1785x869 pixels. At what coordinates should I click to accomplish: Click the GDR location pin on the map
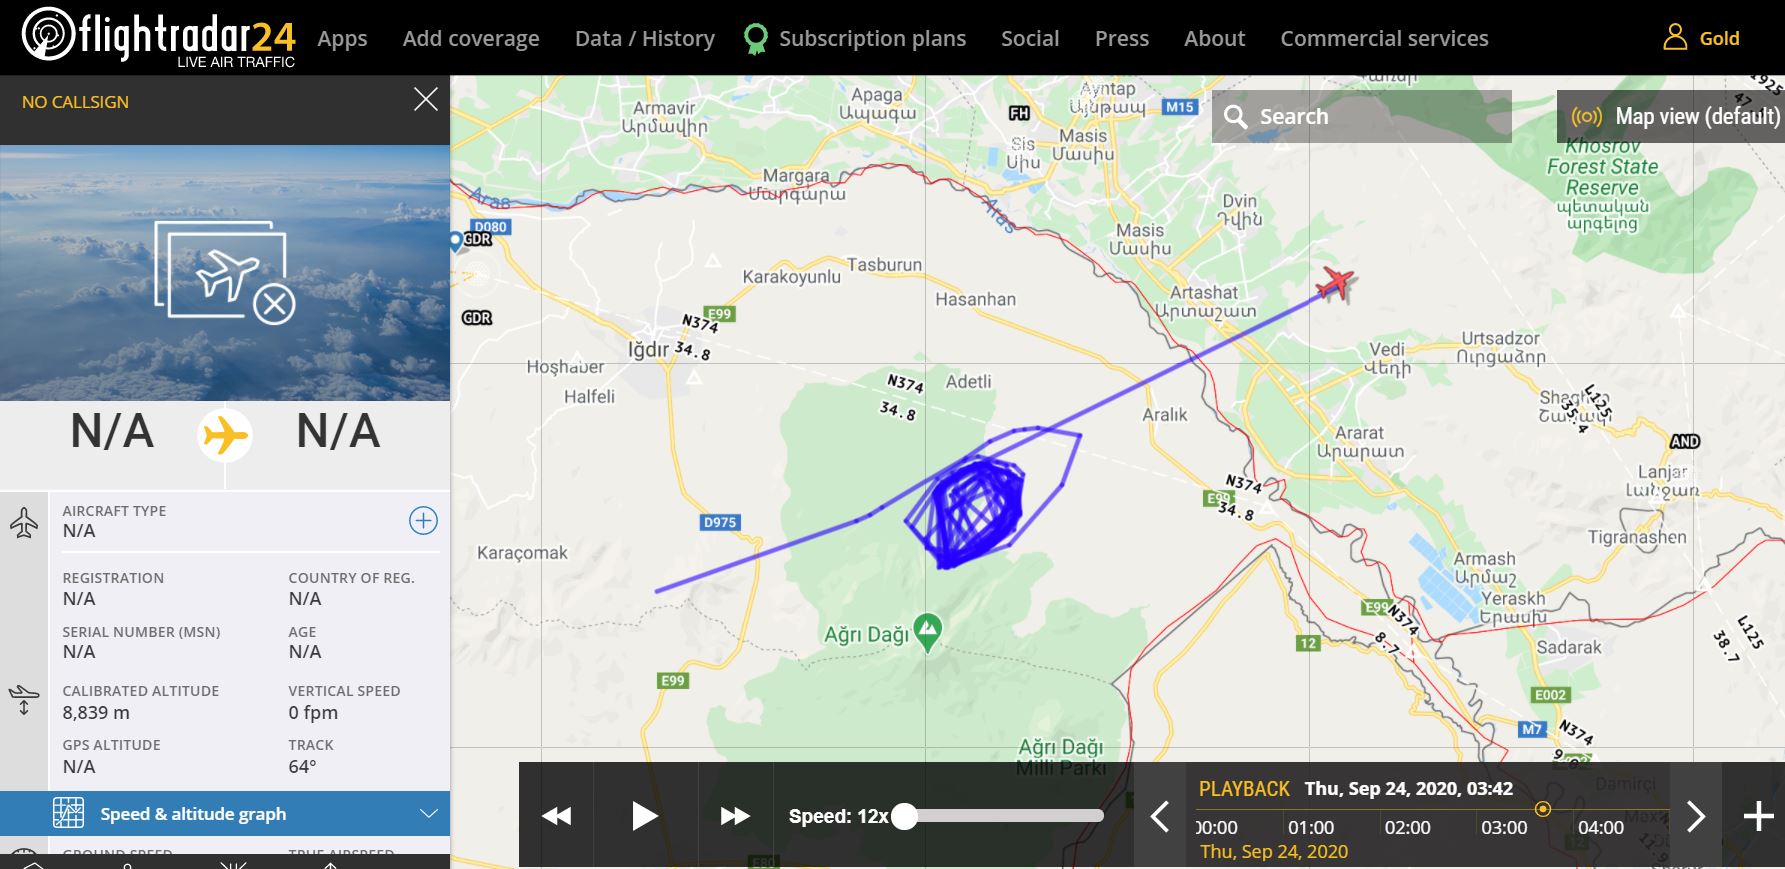(x=456, y=241)
